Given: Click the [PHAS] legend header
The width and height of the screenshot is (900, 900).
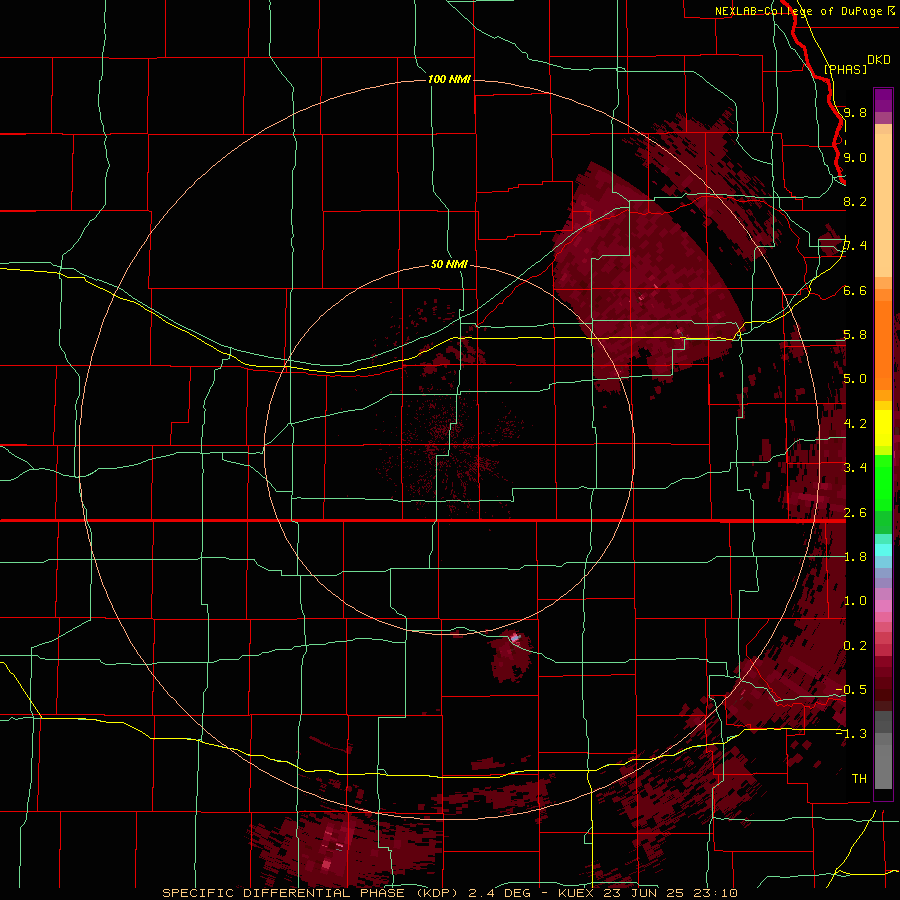Looking at the screenshot, I should tap(845, 69).
